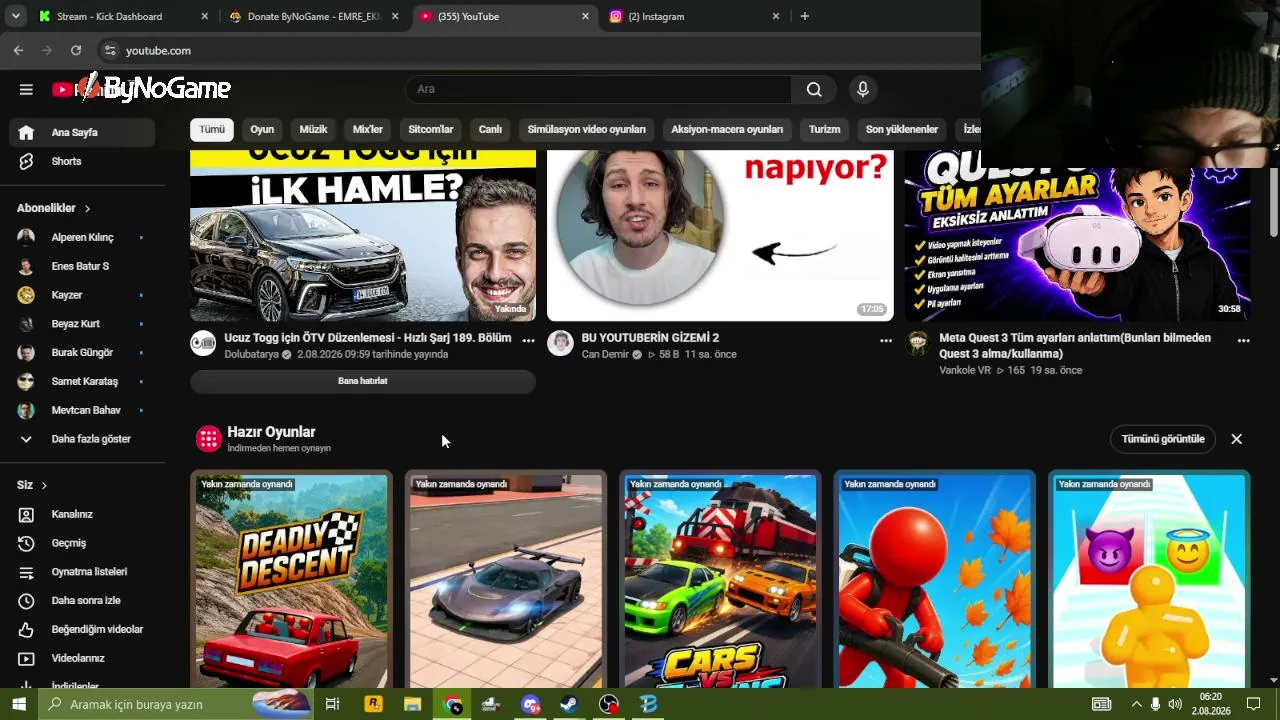Select the Mix'ler filter chip
The width and height of the screenshot is (1280, 720).
click(368, 129)
